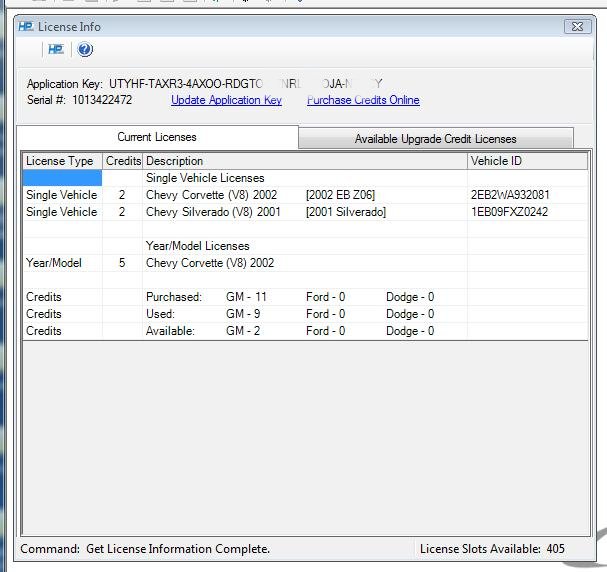The width and height of the screenshot is (607, 572).
Task: Click the Get License Information Complete status message
Action: (x=178, y=549)
